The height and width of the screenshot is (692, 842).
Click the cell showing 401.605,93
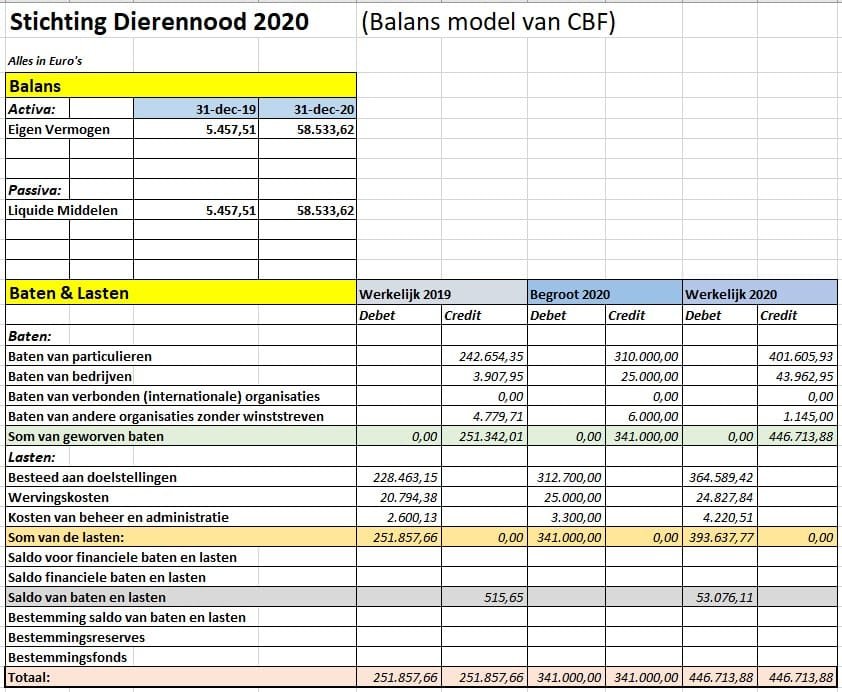tap(797, 356)
